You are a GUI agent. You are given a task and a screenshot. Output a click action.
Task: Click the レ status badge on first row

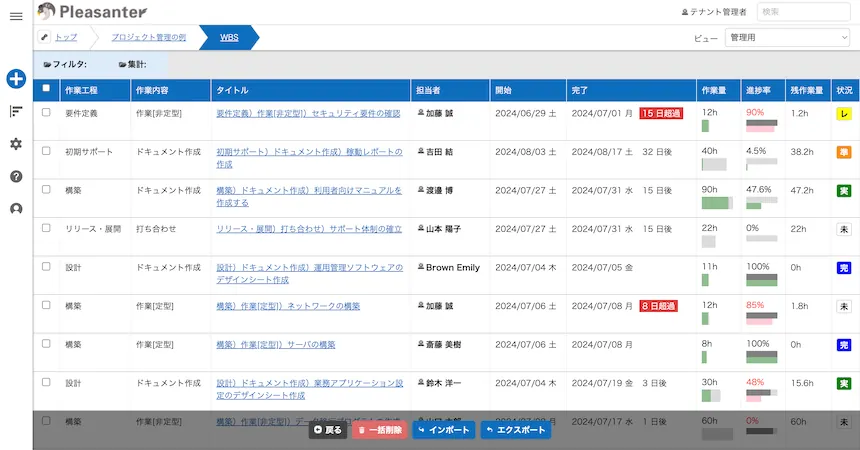(x=844, y=114)
